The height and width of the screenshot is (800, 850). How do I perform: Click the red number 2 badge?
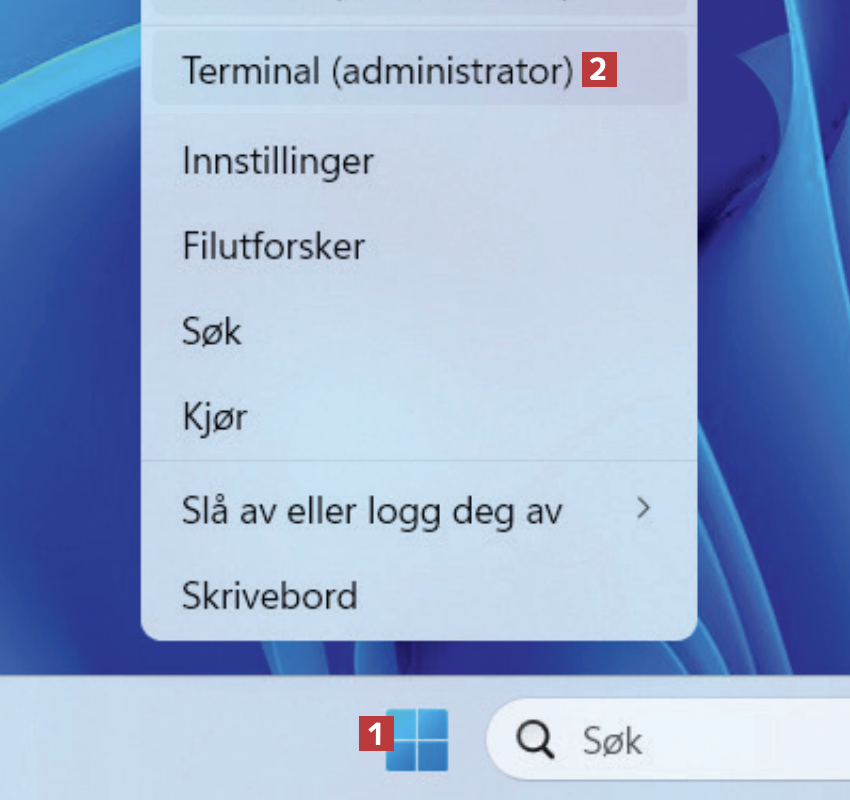(597, 70)
